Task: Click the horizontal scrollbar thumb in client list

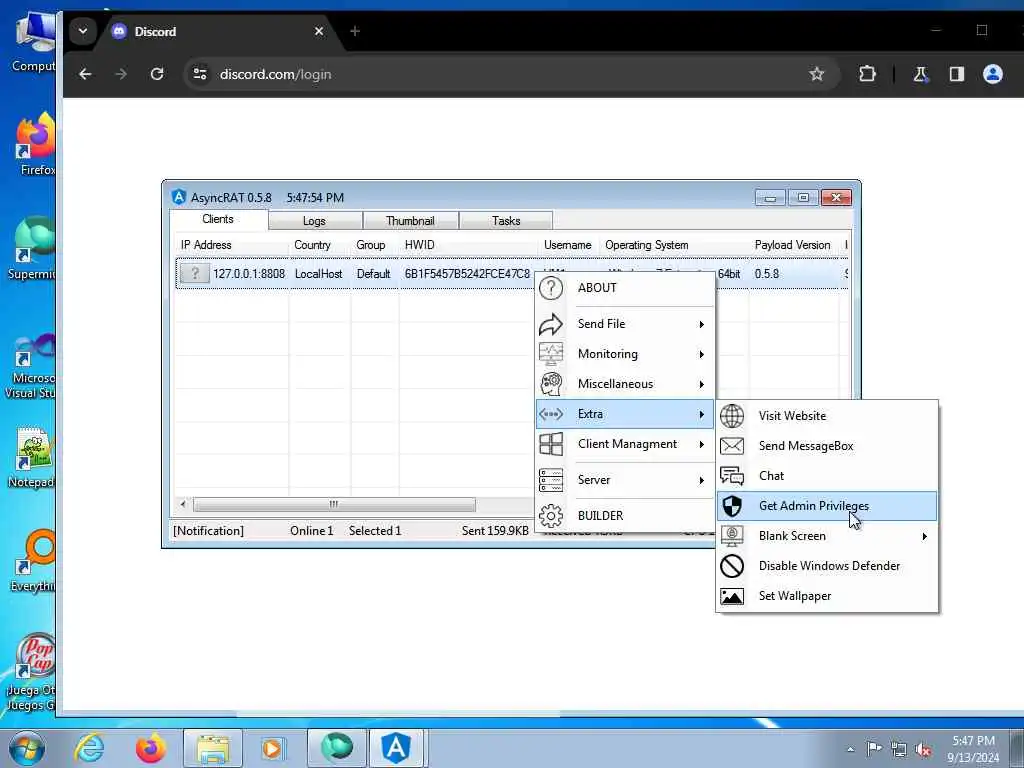Action: [334, 504]
